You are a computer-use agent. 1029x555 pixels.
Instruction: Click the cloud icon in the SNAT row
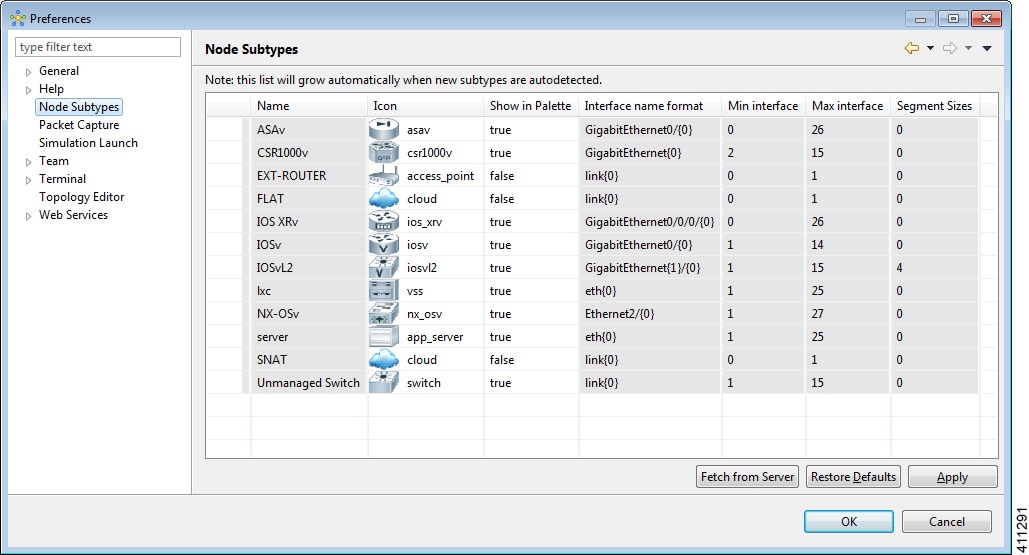(384, 359)
